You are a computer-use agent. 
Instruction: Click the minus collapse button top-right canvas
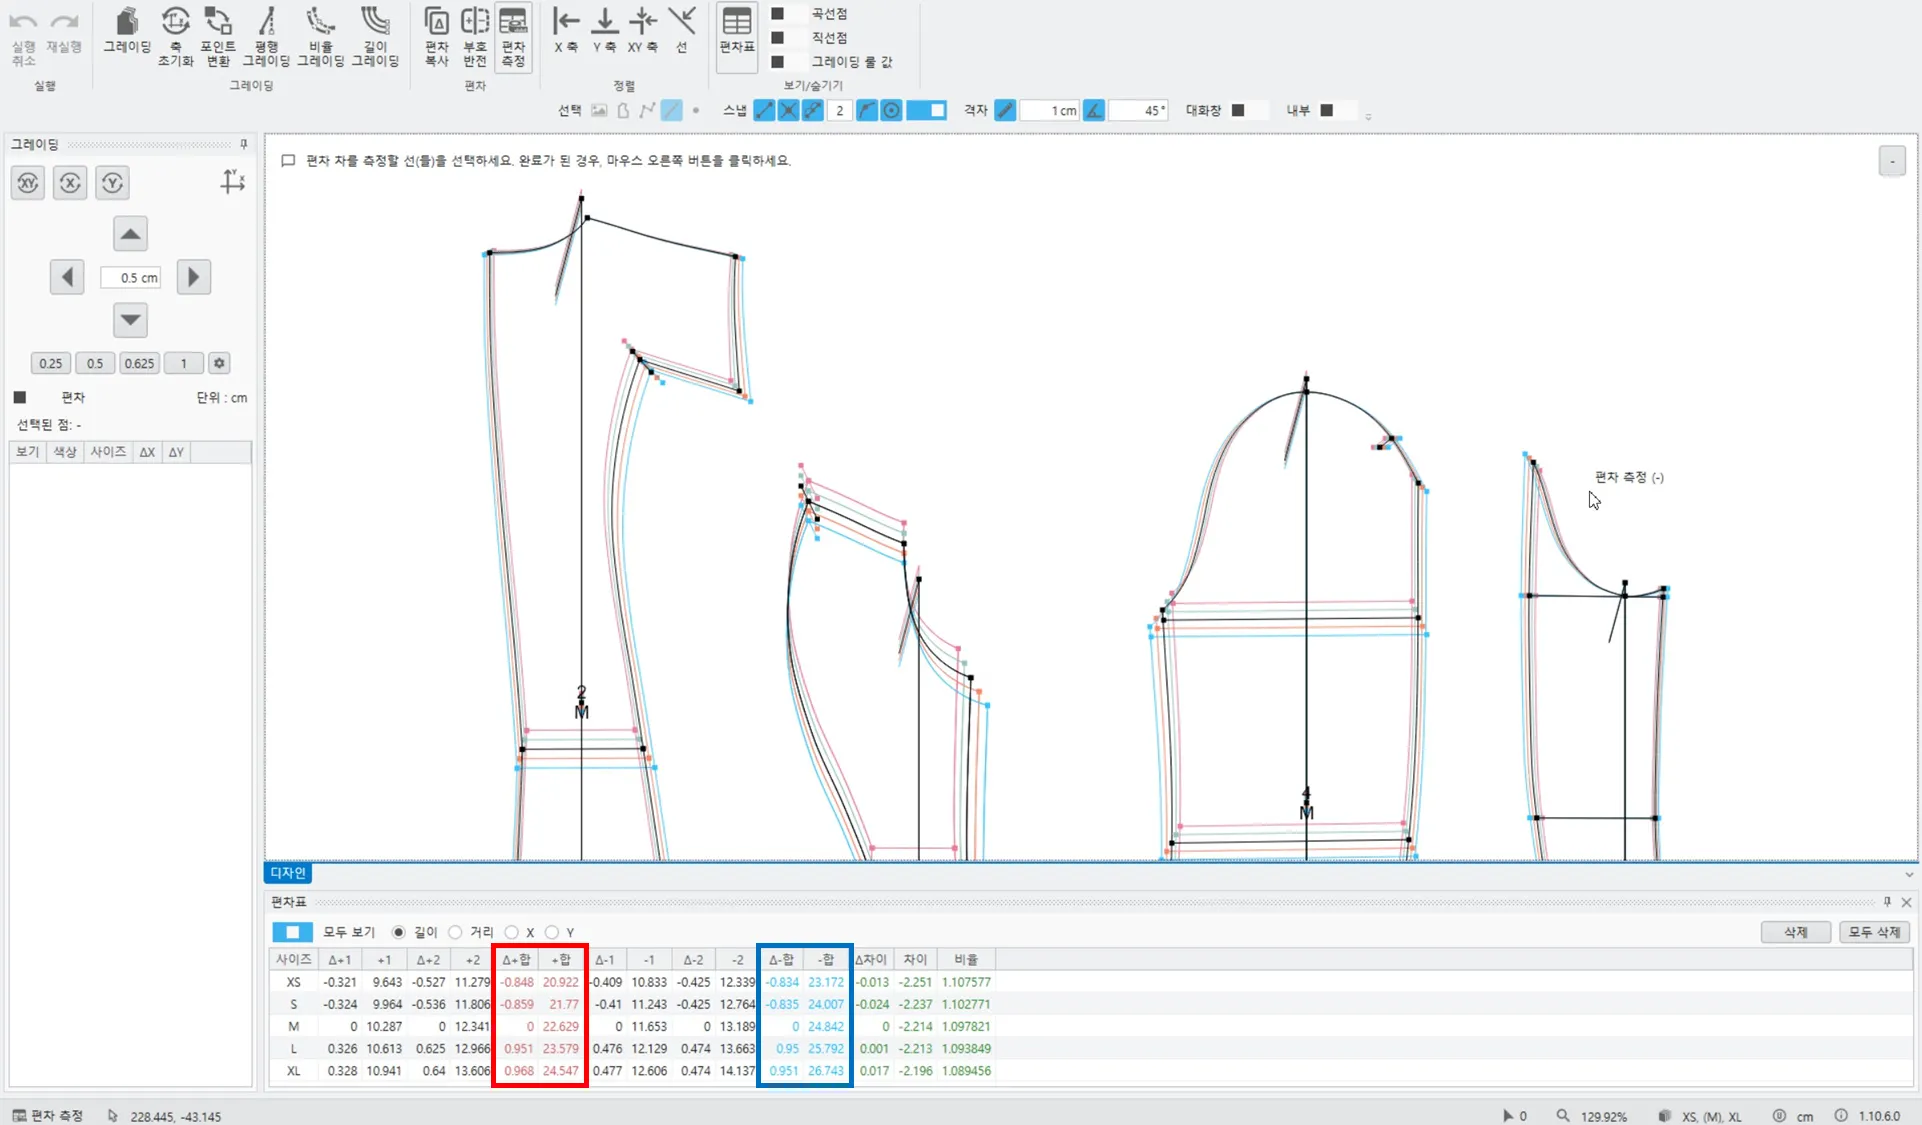tap(1892, 161)
